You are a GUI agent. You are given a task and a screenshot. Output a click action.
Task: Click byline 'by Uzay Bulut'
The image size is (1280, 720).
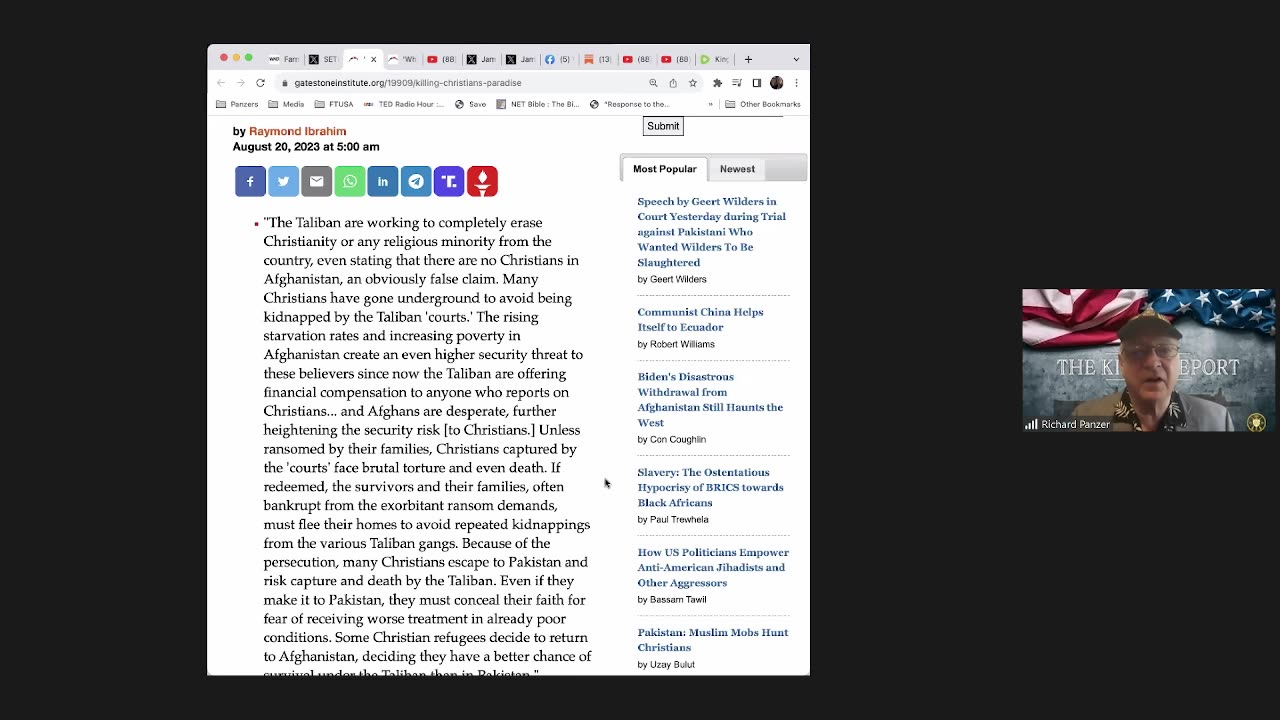[666, 664]
